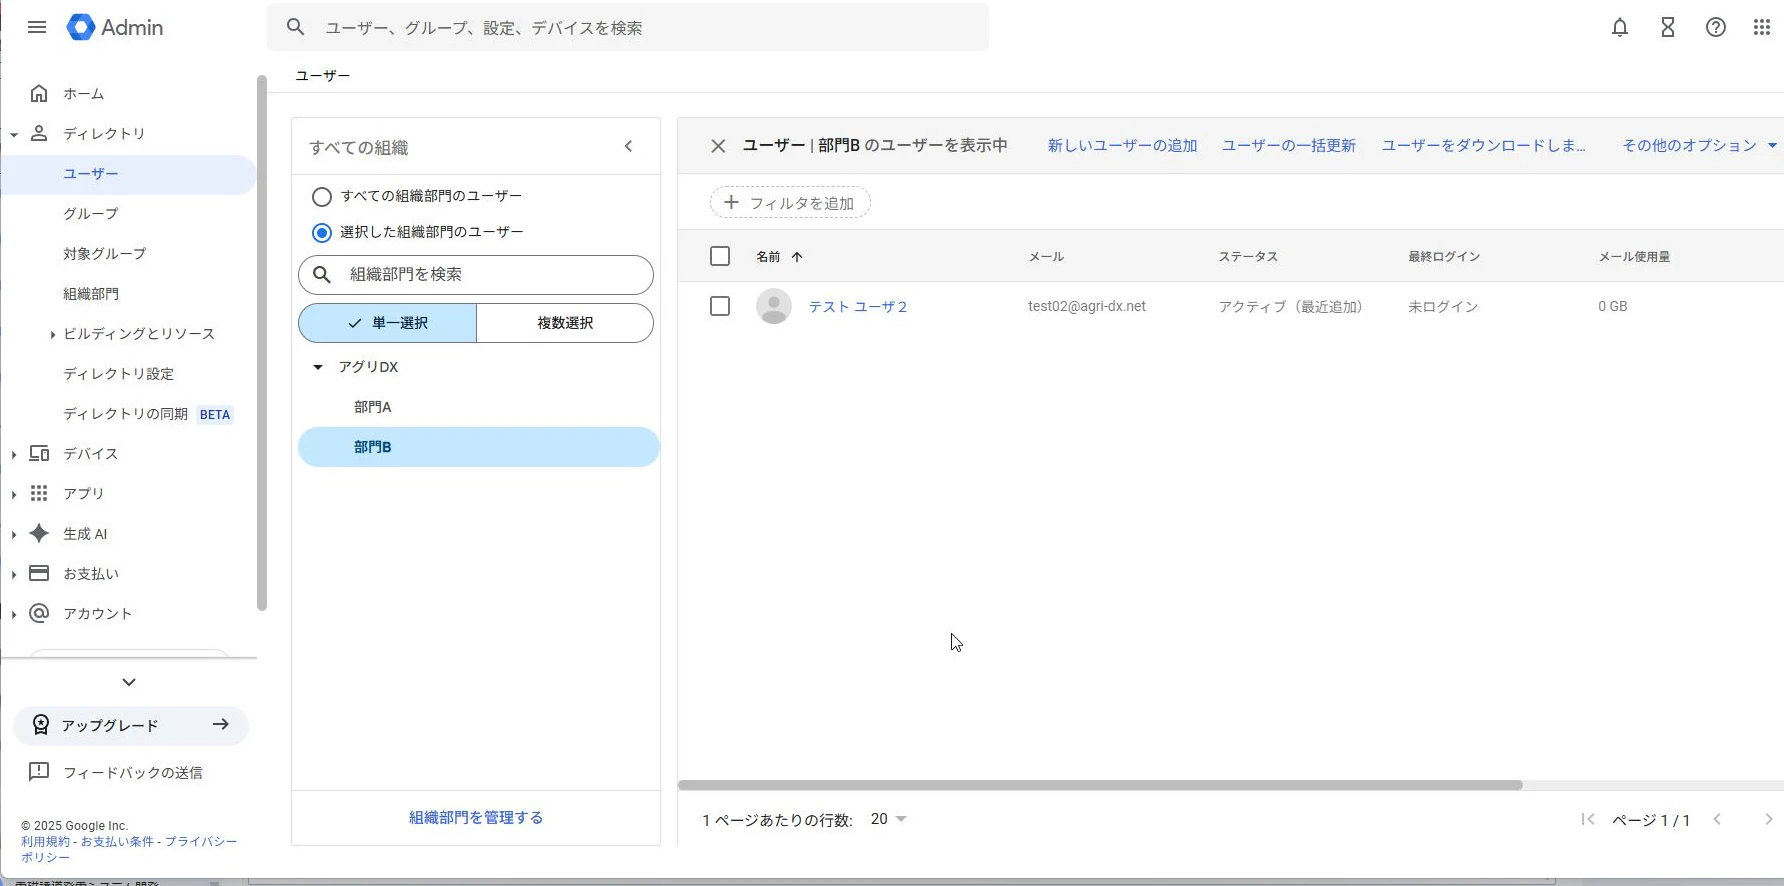Viewport: 1784px width, 886px height.
Task: Click the upgrade badge icon
Action: (41, 725)
